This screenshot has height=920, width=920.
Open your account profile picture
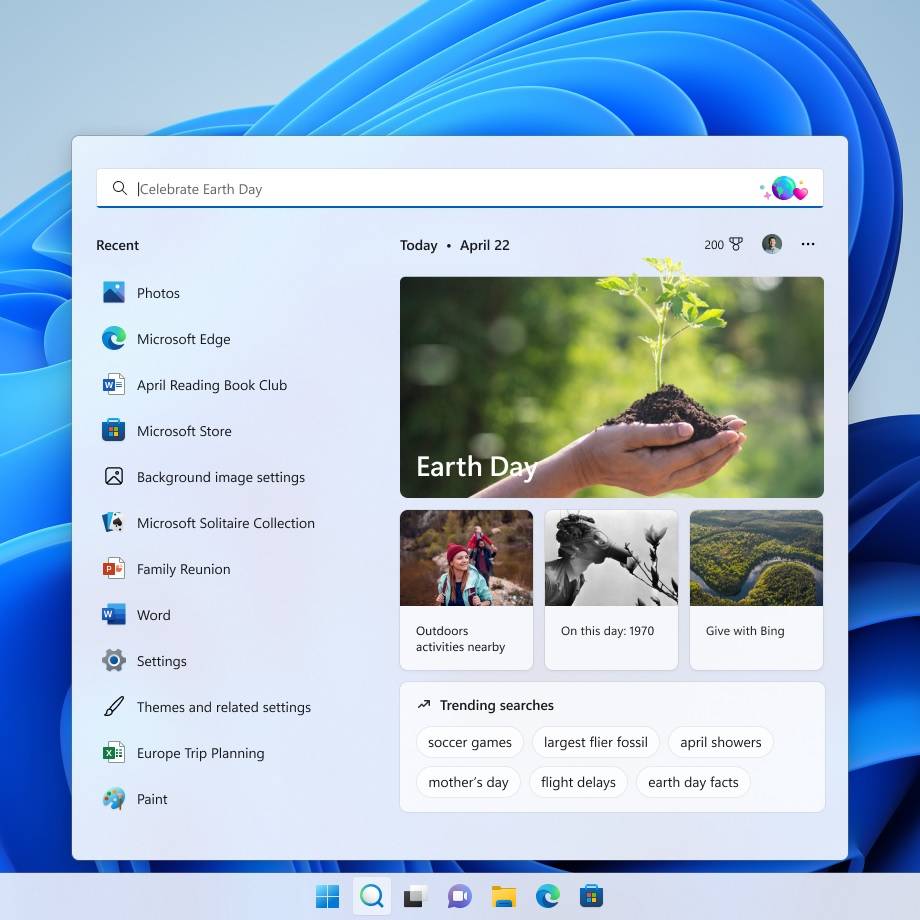(771, 243)
